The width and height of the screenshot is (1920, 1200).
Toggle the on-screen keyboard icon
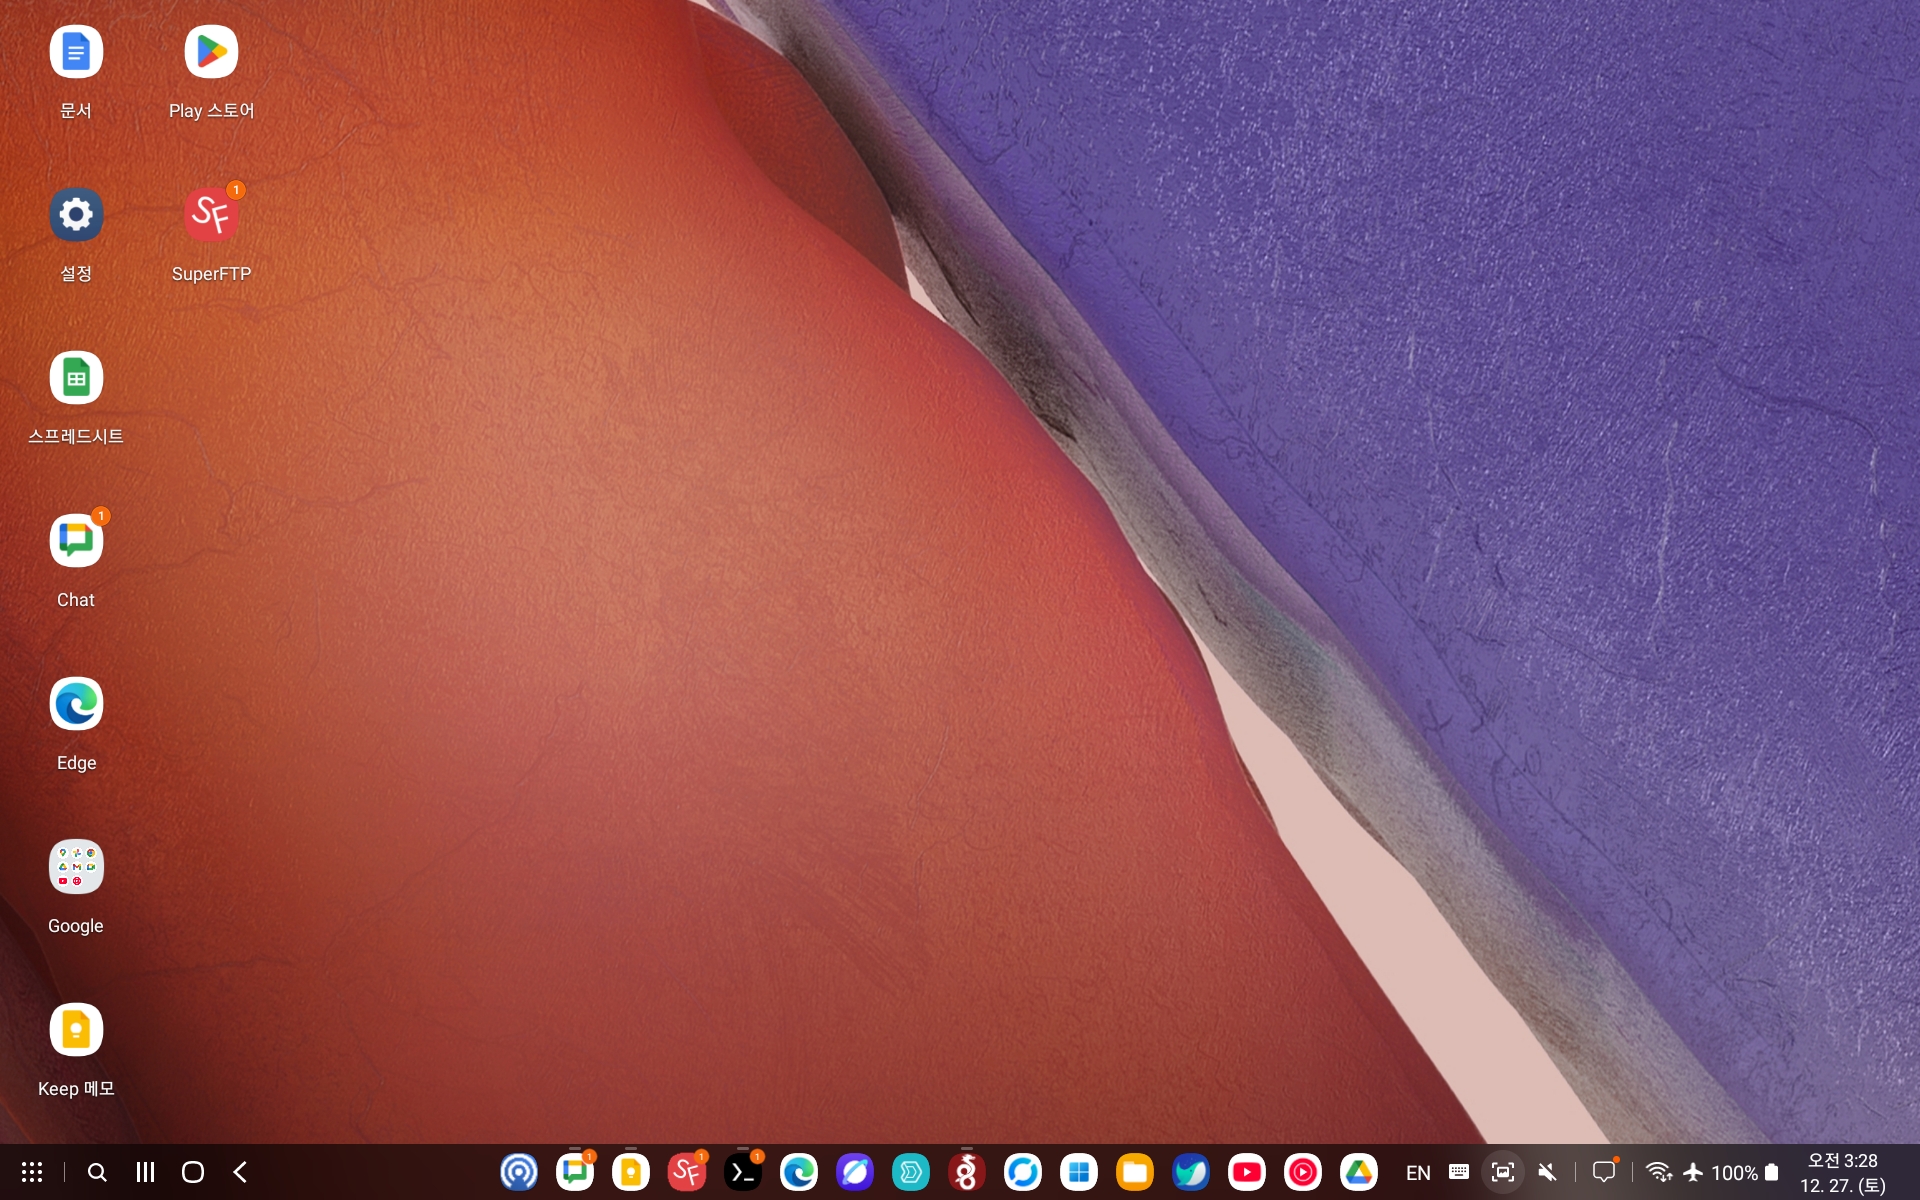(x=1459, y=1172)
